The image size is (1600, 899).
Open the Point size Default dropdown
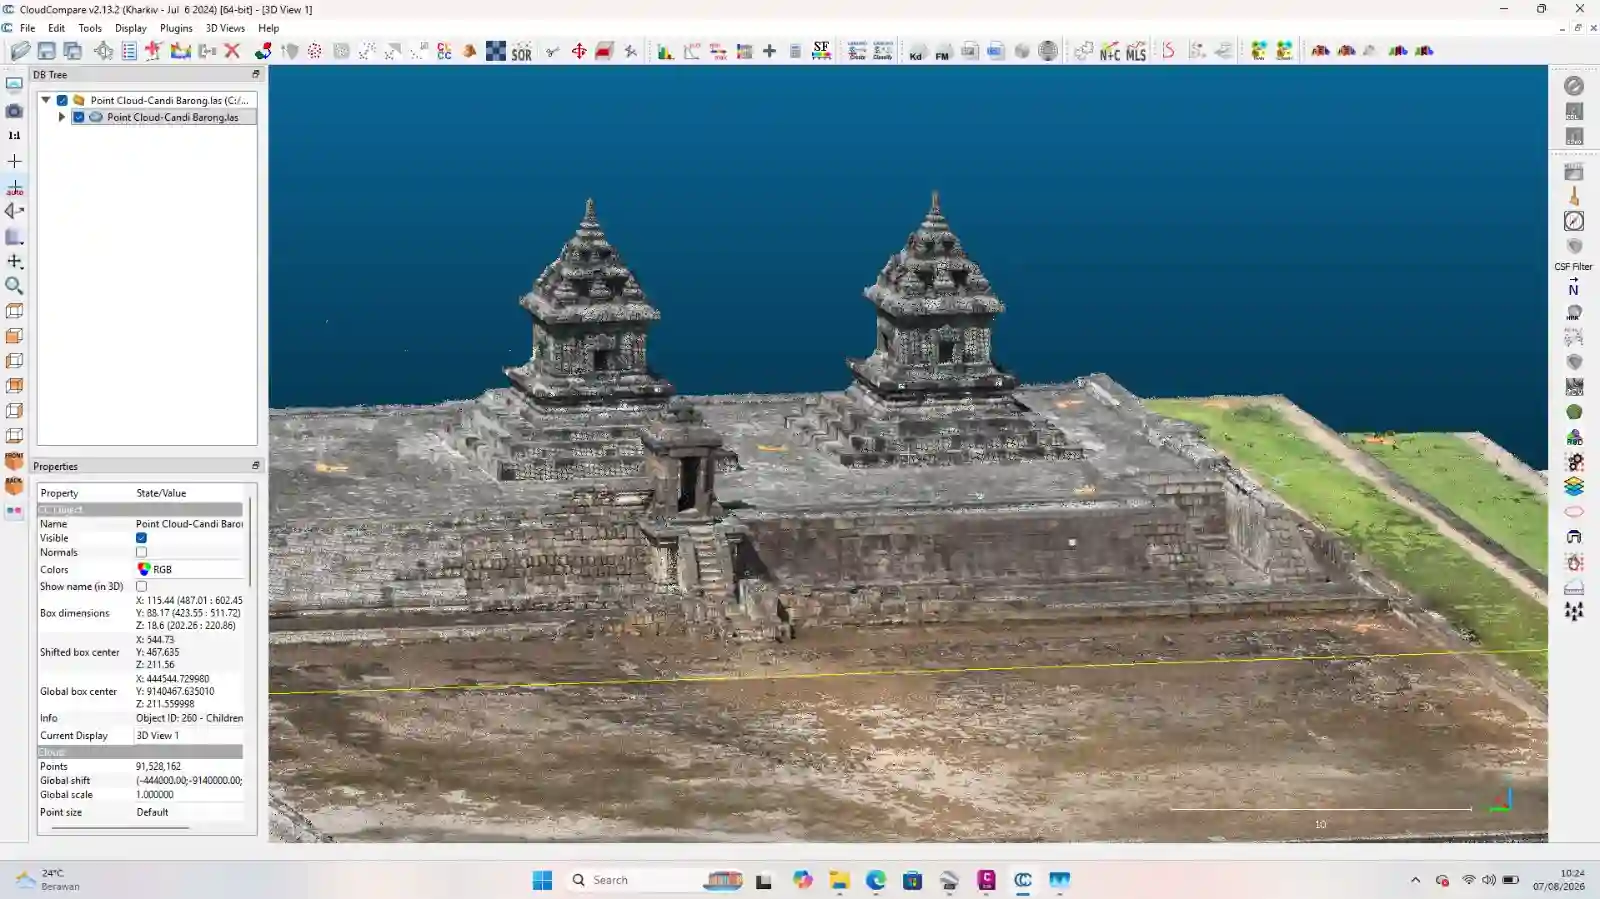coord(188,812)
